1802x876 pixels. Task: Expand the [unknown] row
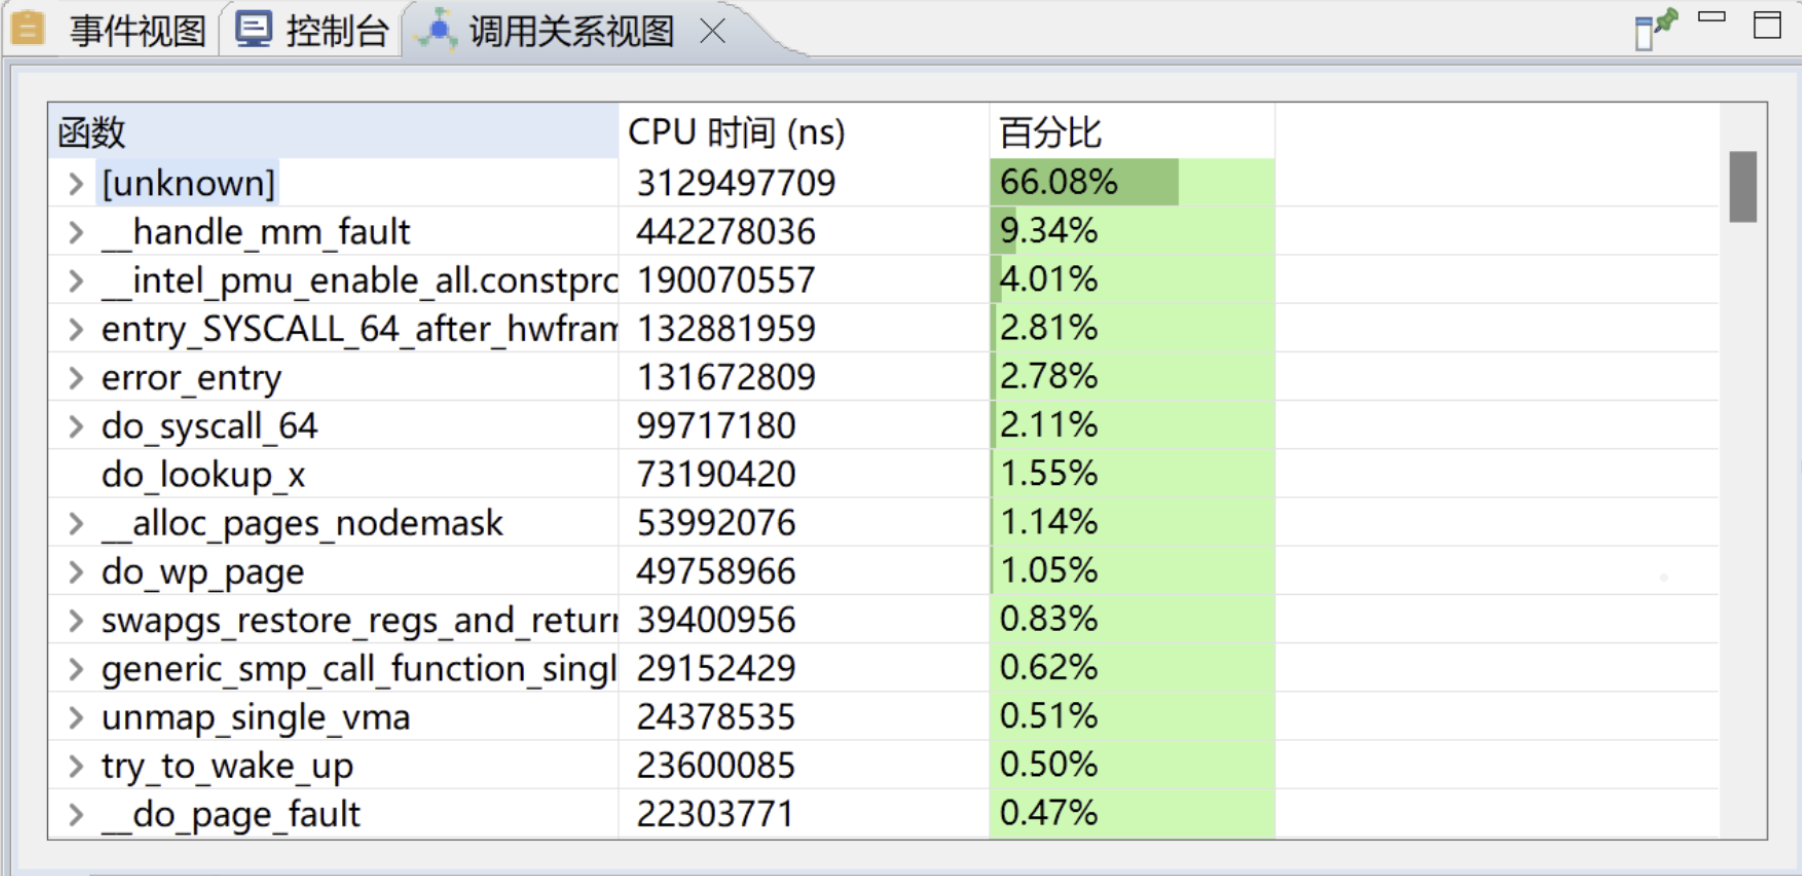pos(75,183)
